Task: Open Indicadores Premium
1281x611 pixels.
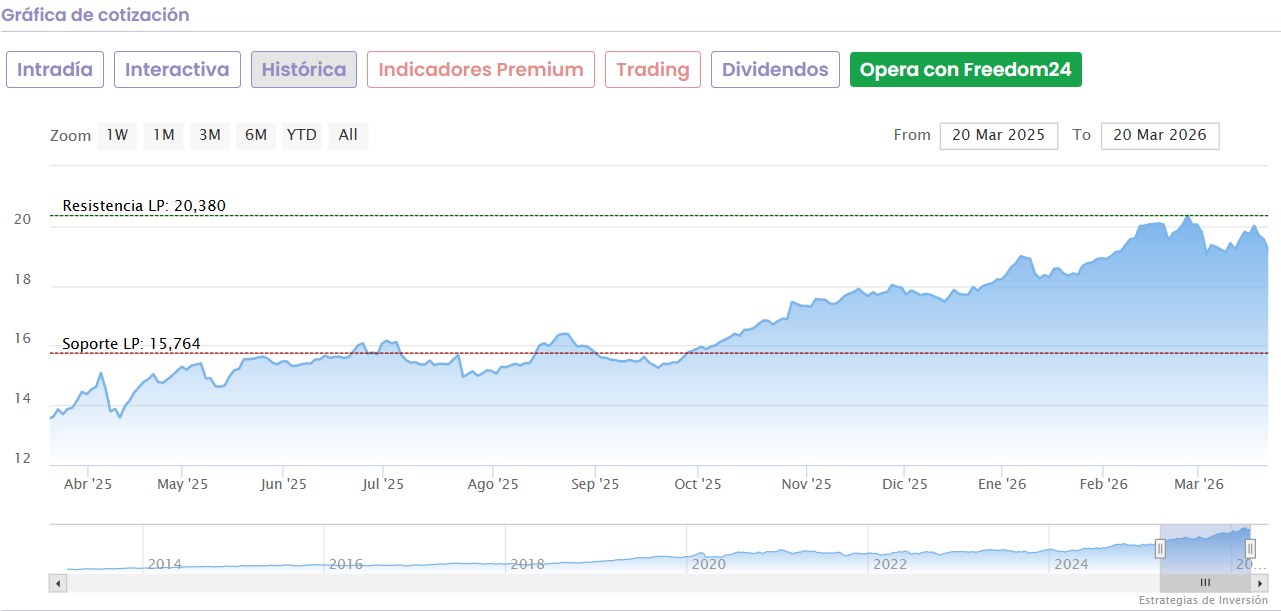Action: coord(481,70)
